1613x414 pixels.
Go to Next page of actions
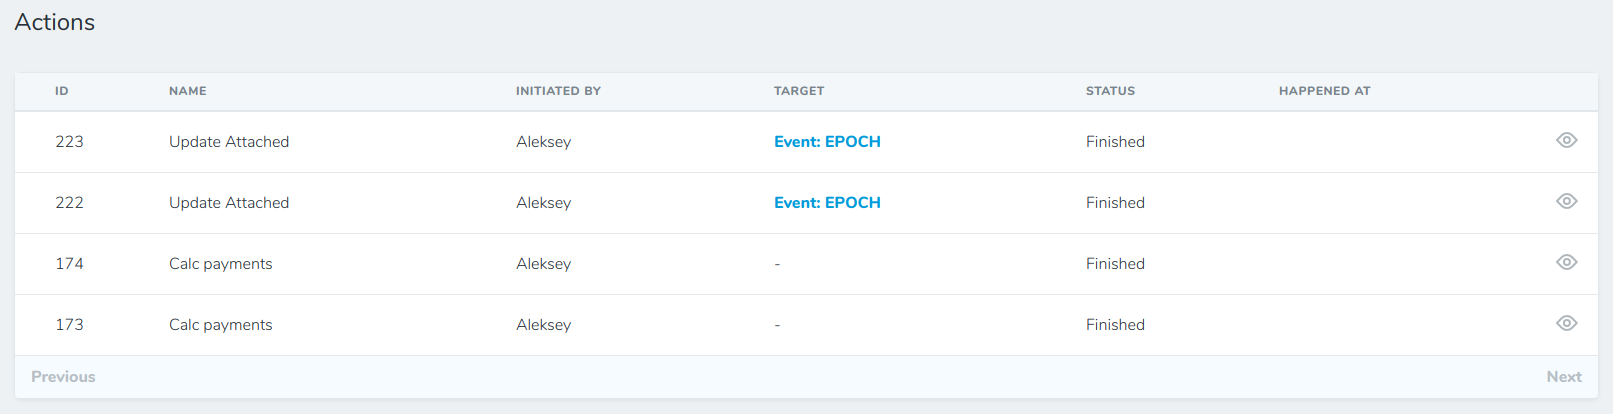(1563, 377)
